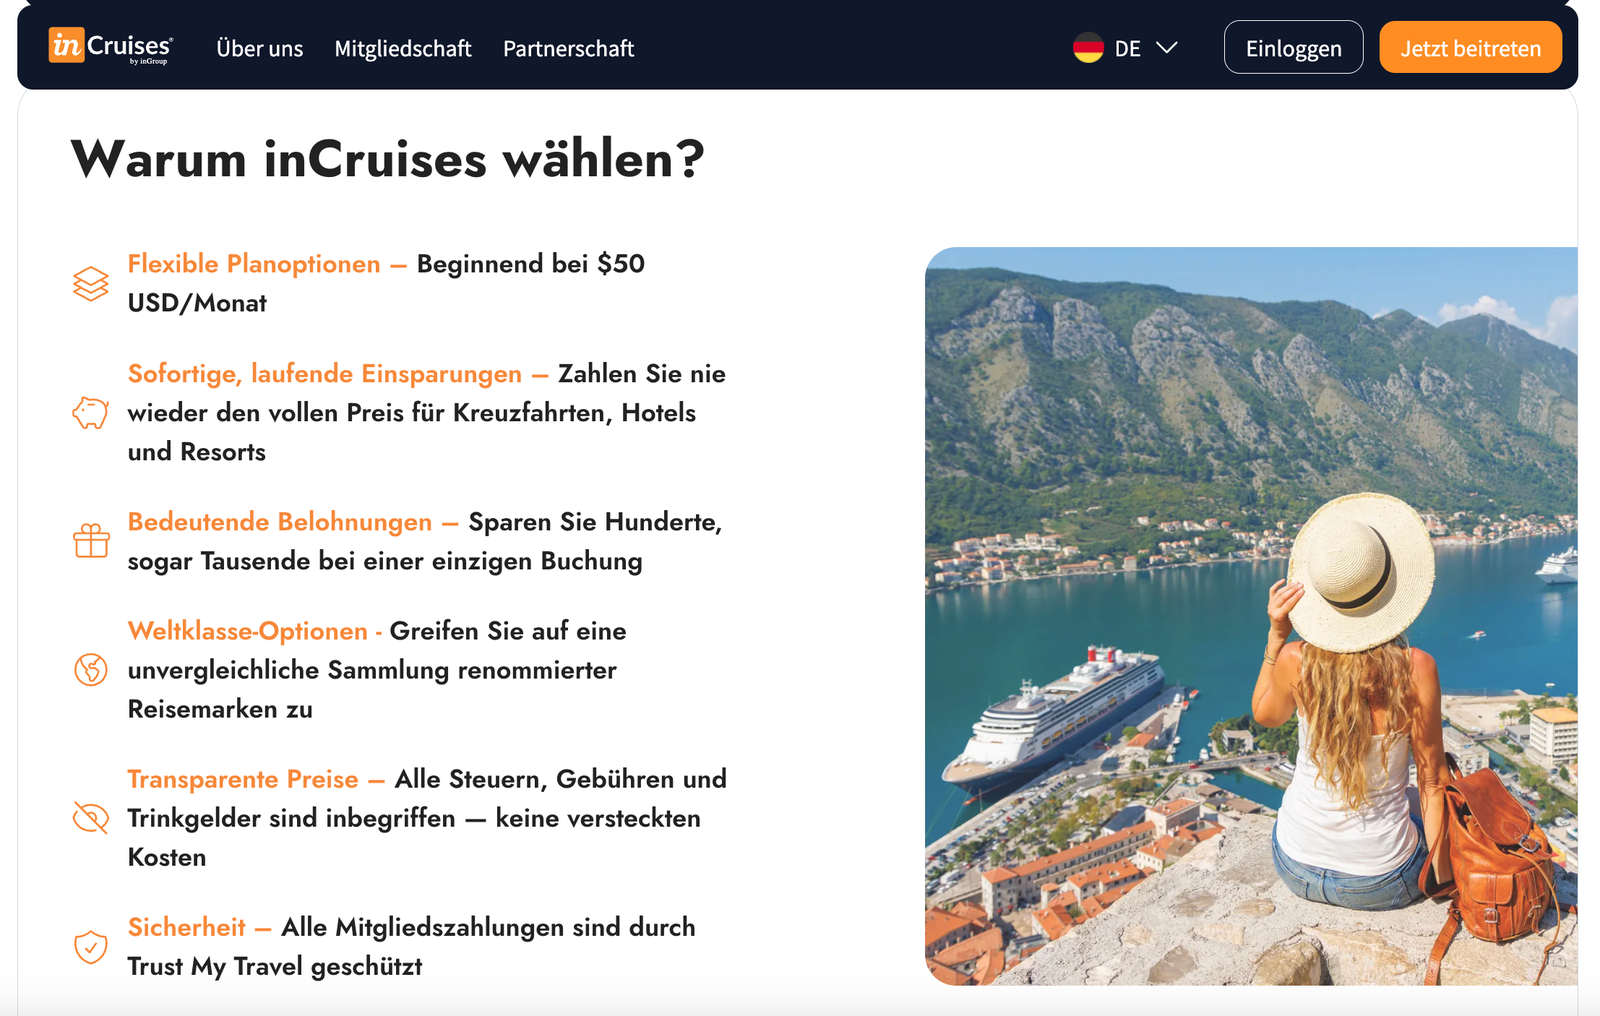The height and width of the screenshot is (1016, 1600).
Task: Click the inCruises logo
Action: click(x=110, y=46)
